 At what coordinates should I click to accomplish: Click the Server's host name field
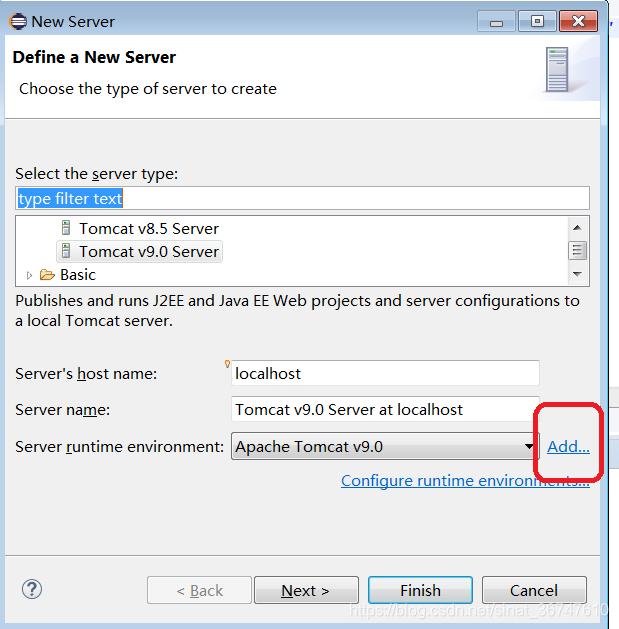pos(385,373)
